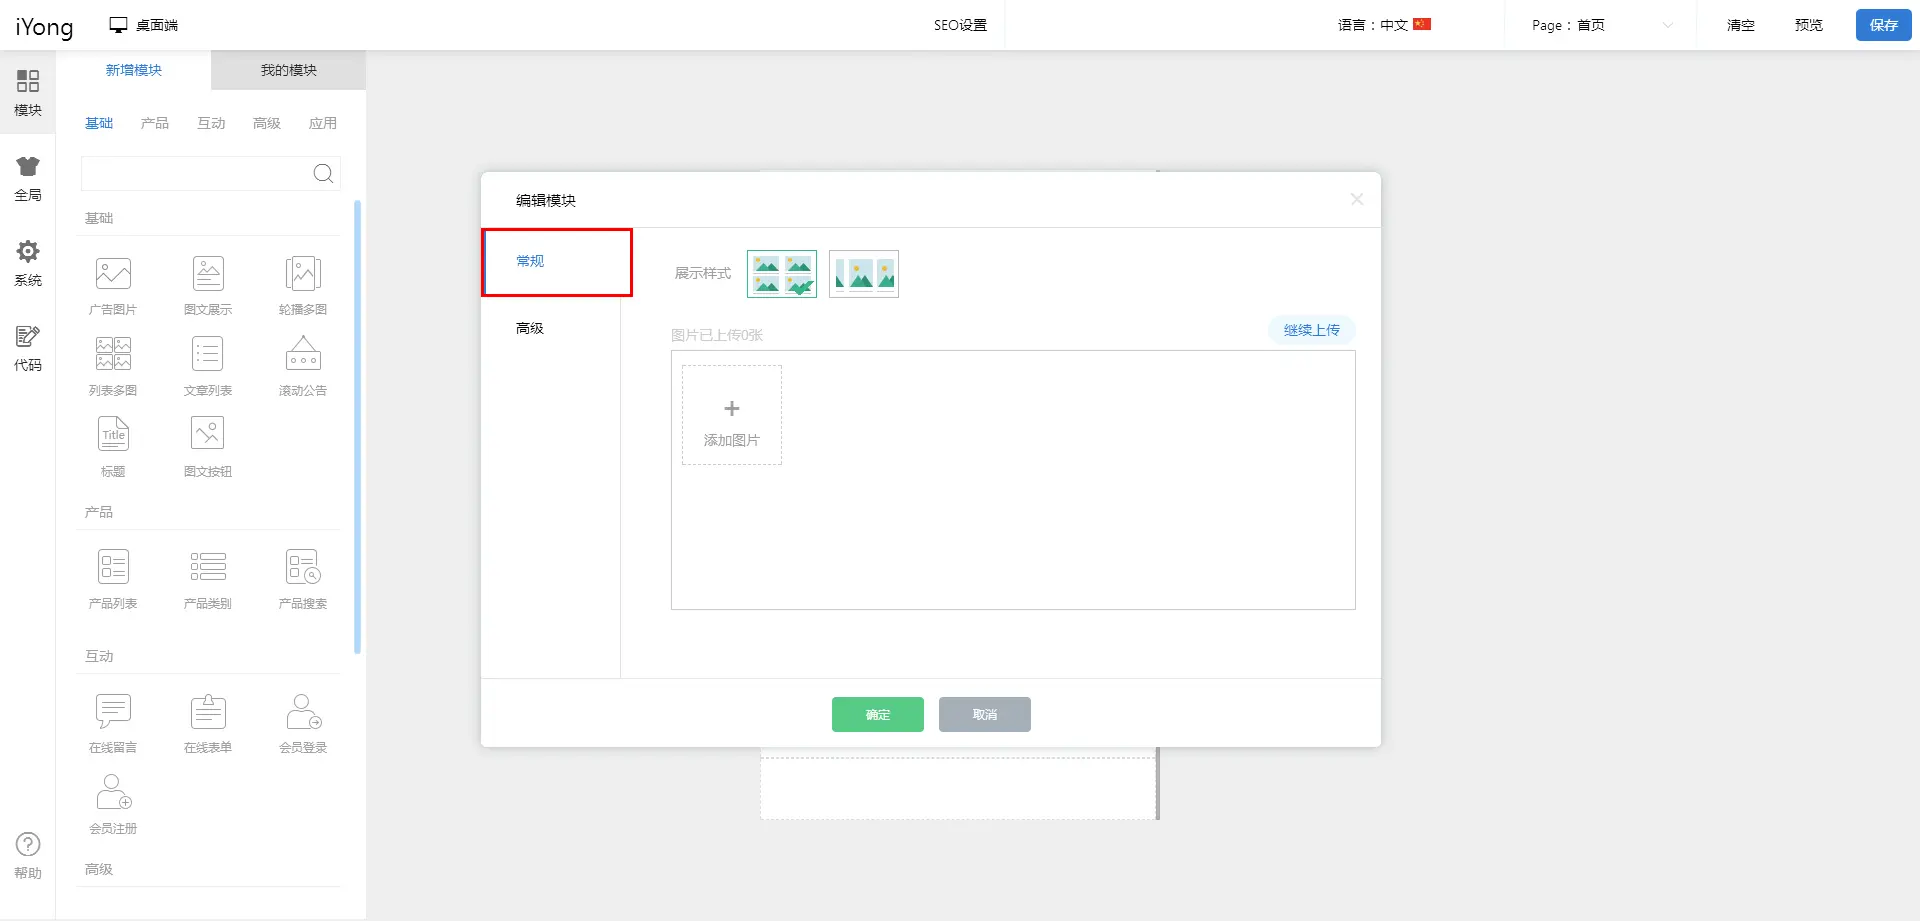Click the 继续上传 button
This screenshot has height=921, width=1920.
click(1311, 330)
